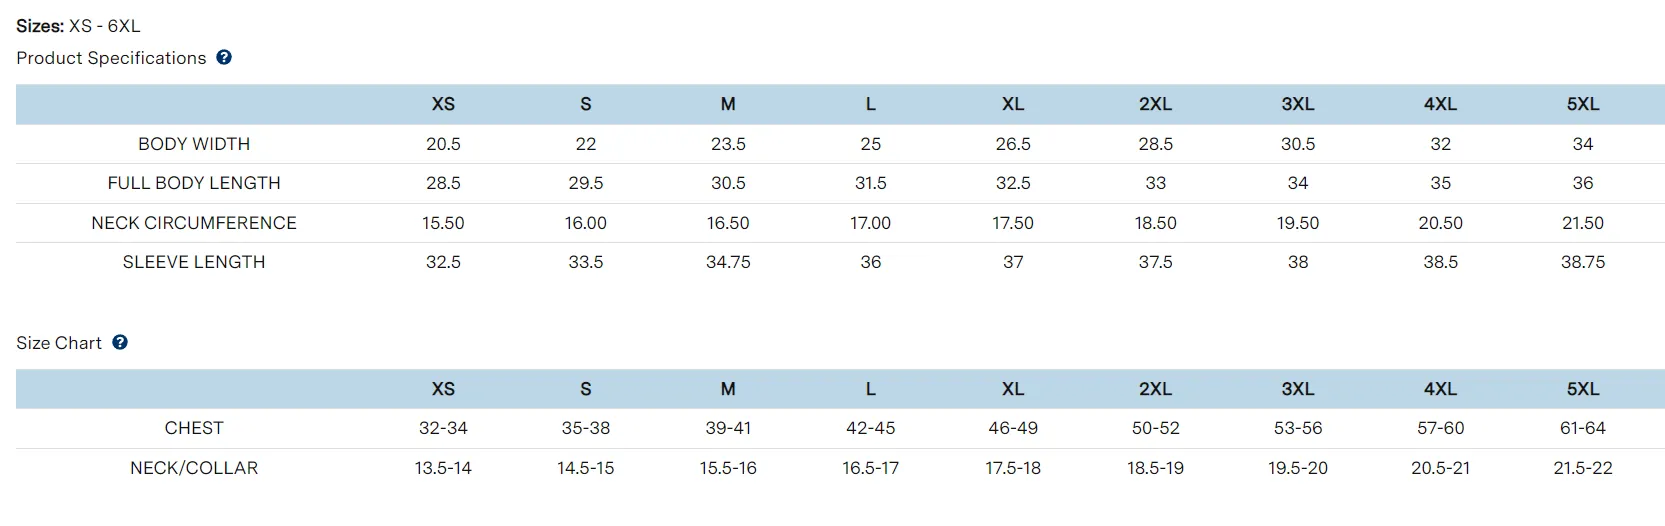Click the Sizes XS - 6XL text
The height and width of the screenshot is (526, 1665).
[78, 26]
